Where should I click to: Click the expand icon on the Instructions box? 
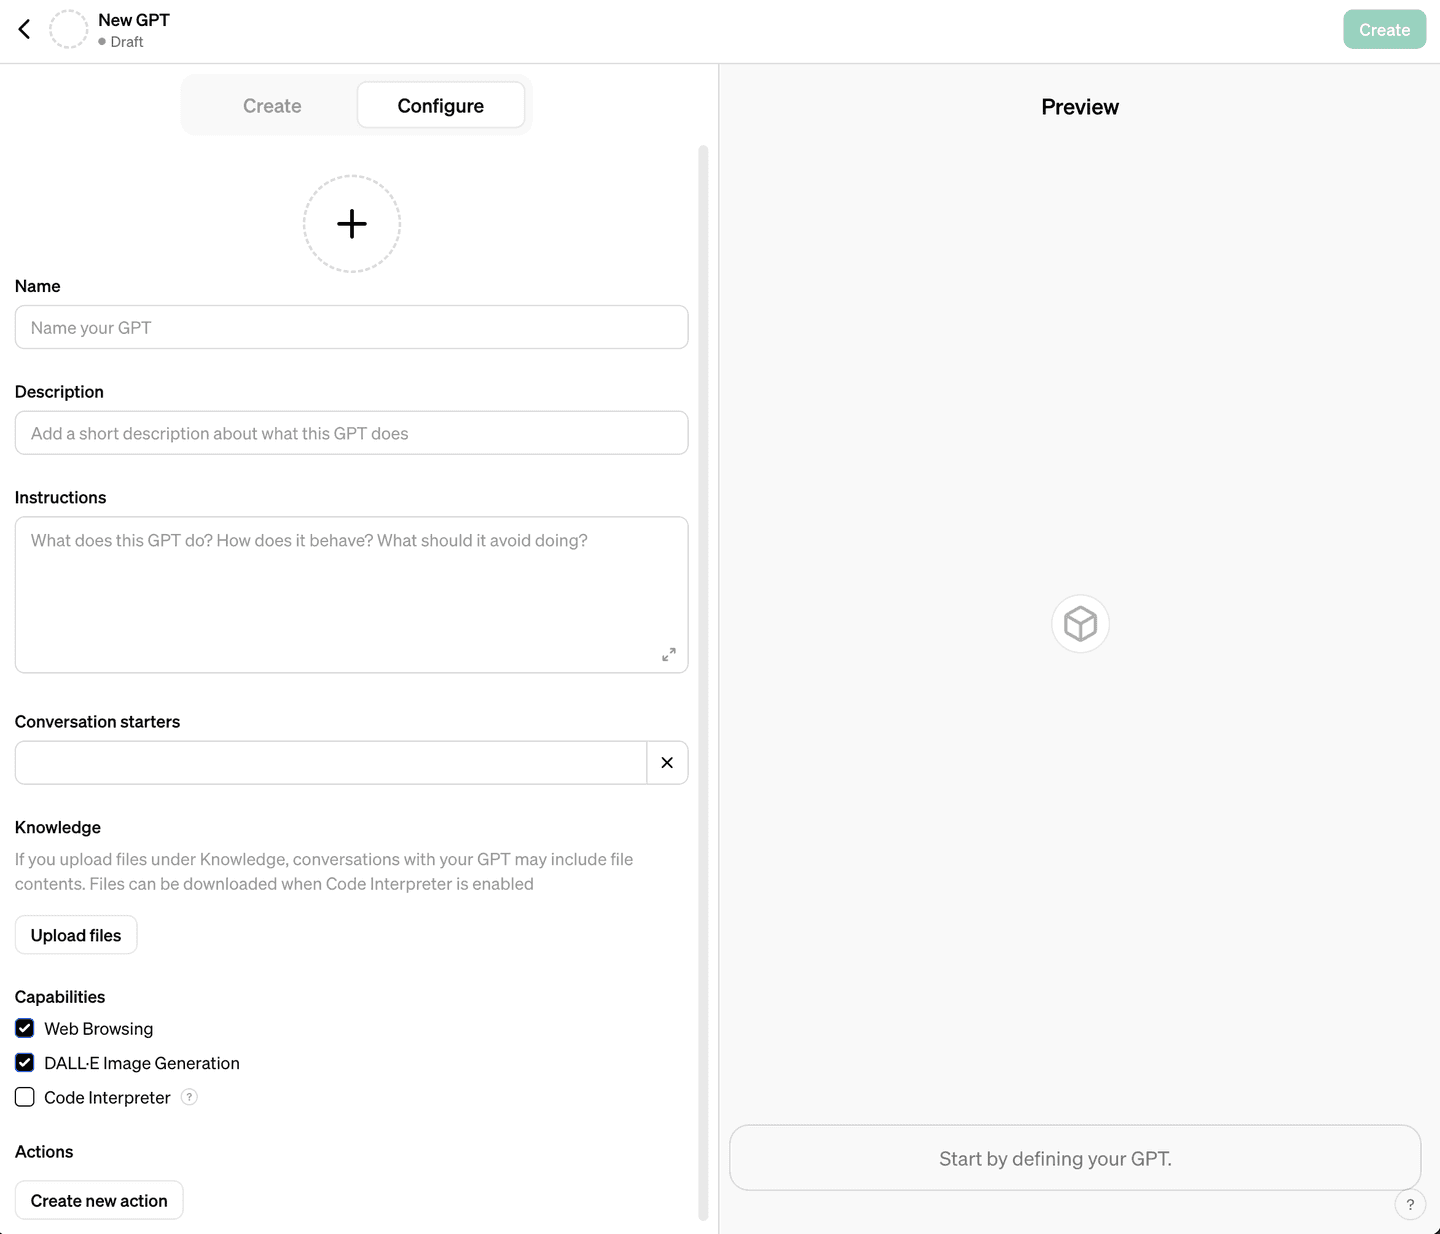coord(669,654)
